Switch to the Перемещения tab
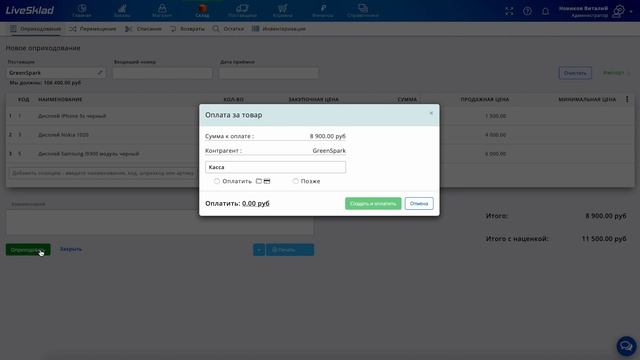The image size is (640, 360). 93,29
